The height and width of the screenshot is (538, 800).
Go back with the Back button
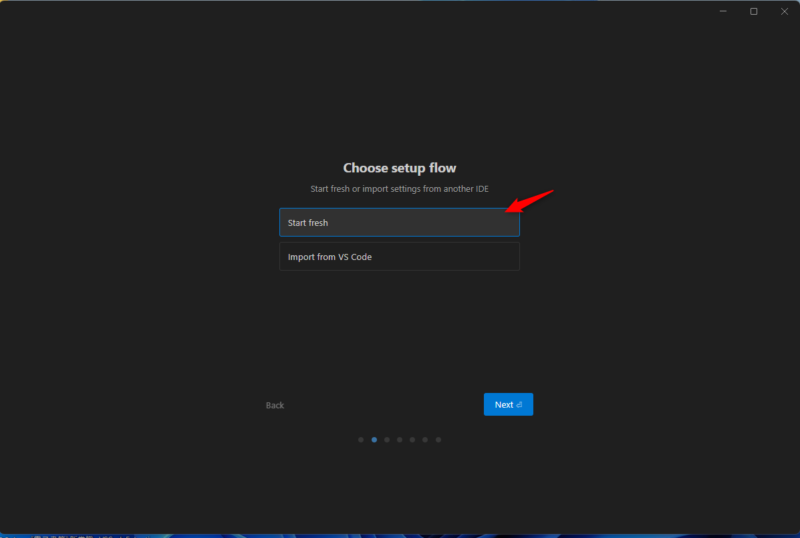point(275,405)
